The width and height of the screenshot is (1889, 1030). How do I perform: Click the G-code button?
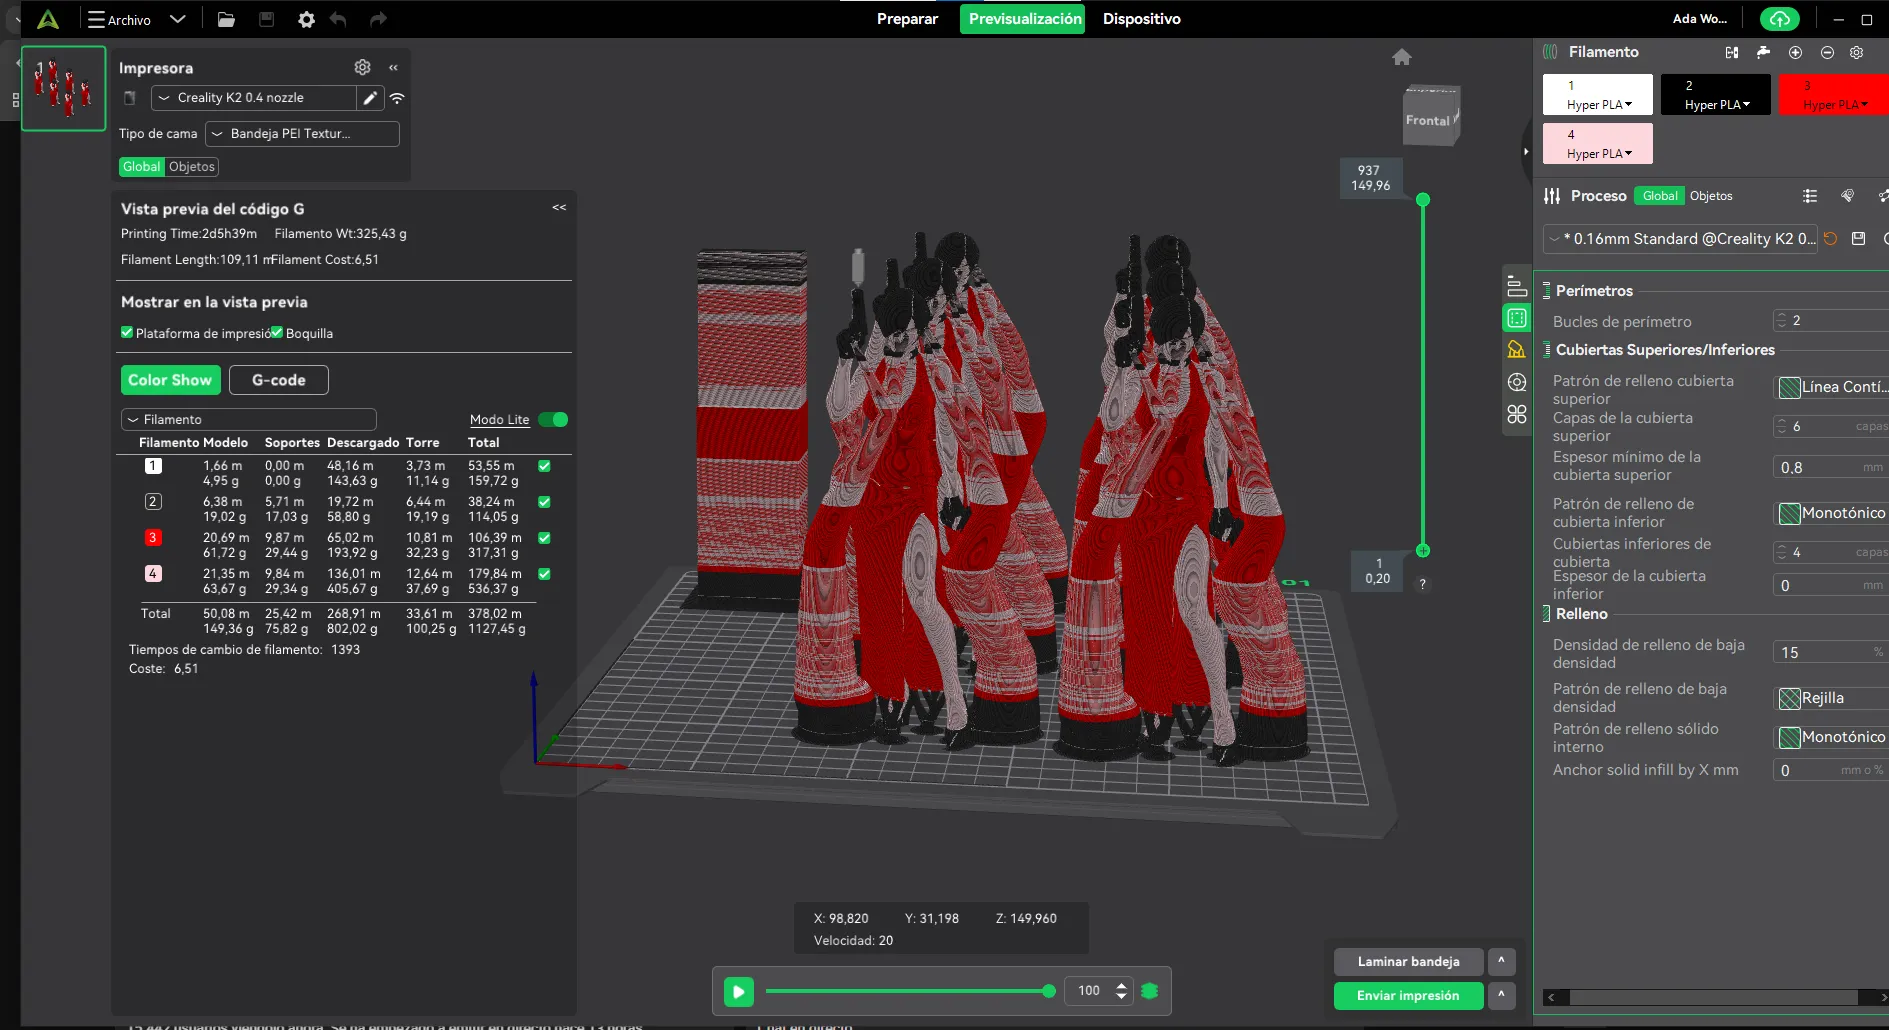[278, 380]
